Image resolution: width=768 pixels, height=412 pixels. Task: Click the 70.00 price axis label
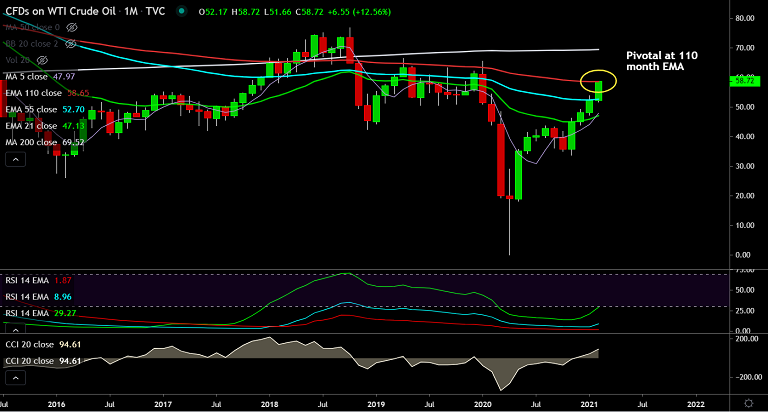click(x=744, y=48)
